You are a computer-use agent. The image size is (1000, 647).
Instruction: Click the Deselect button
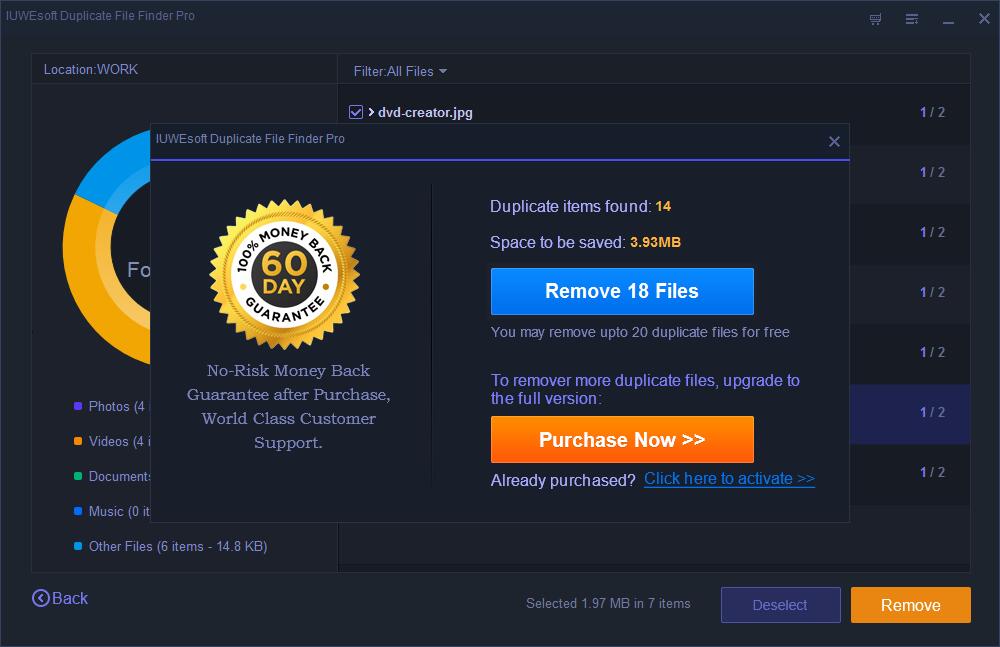coord(779,605)
